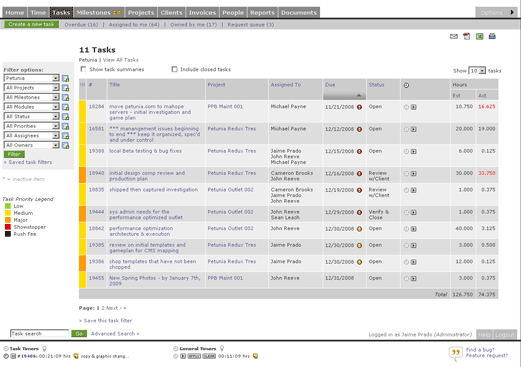Click the yellow priority bar of task 18284

[x=82, y=111]
